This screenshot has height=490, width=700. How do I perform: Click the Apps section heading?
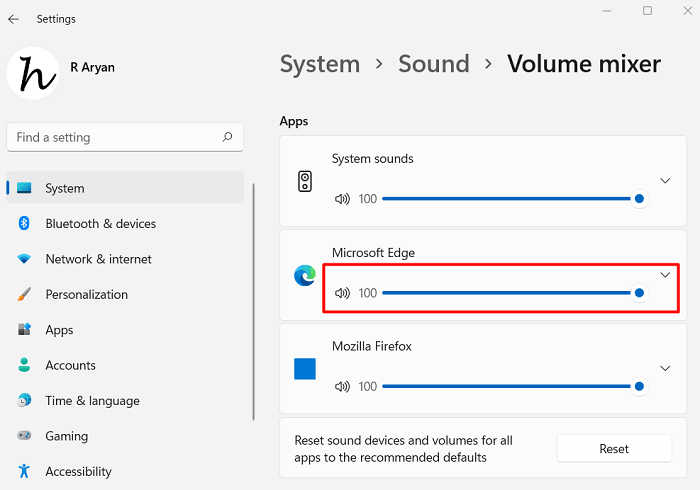(x=294, y=121)
